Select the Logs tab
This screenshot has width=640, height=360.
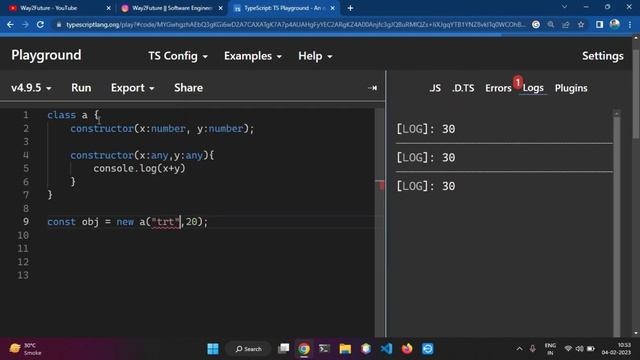tap(533, 88)
